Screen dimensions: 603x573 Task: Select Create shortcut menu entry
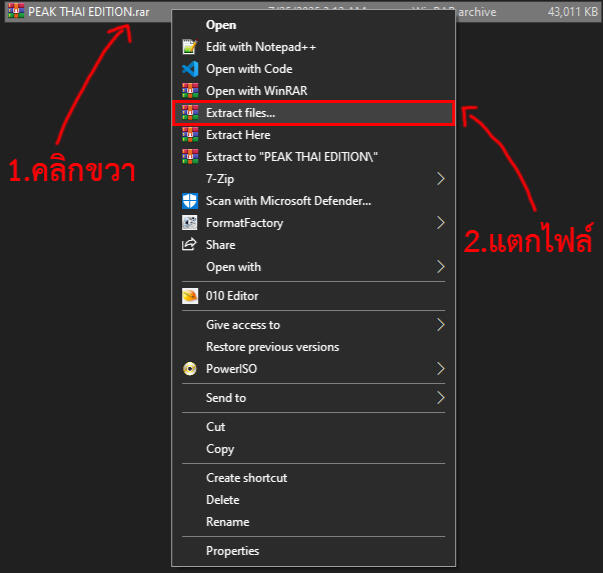[x=246, y=478]
